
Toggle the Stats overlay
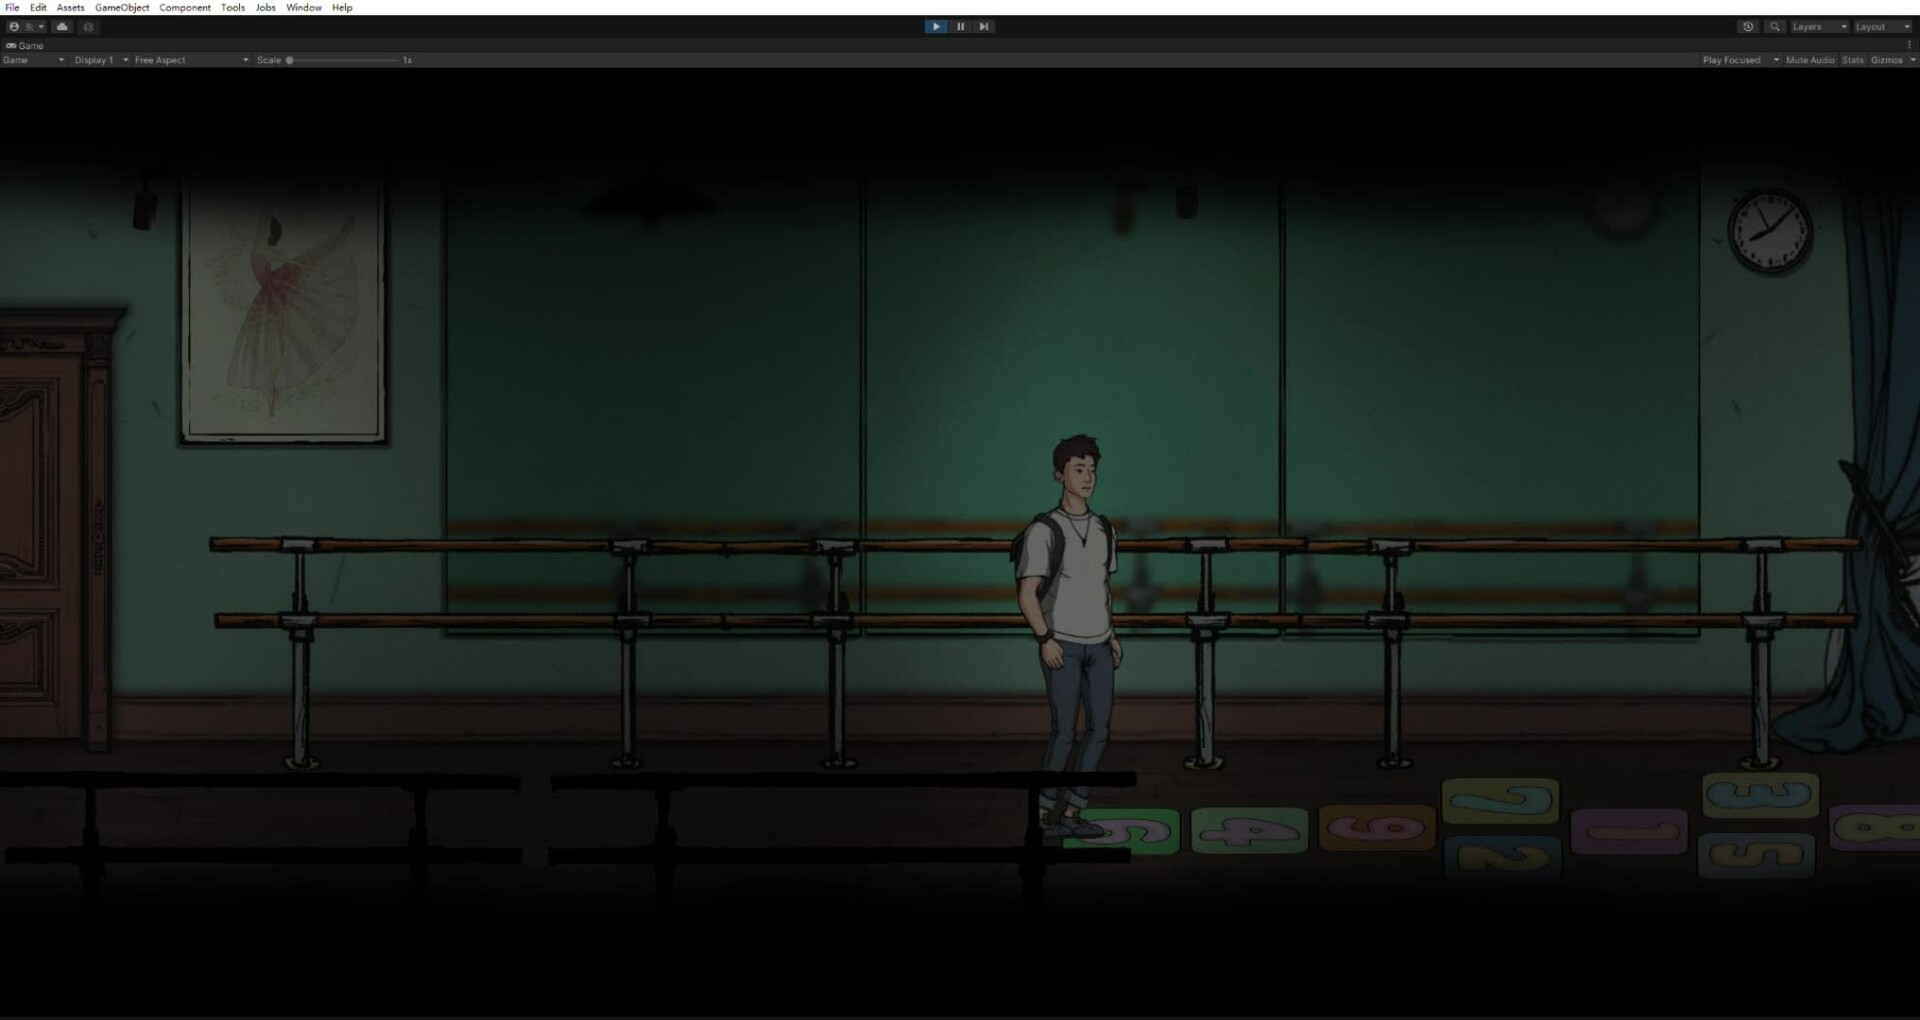1853,60
